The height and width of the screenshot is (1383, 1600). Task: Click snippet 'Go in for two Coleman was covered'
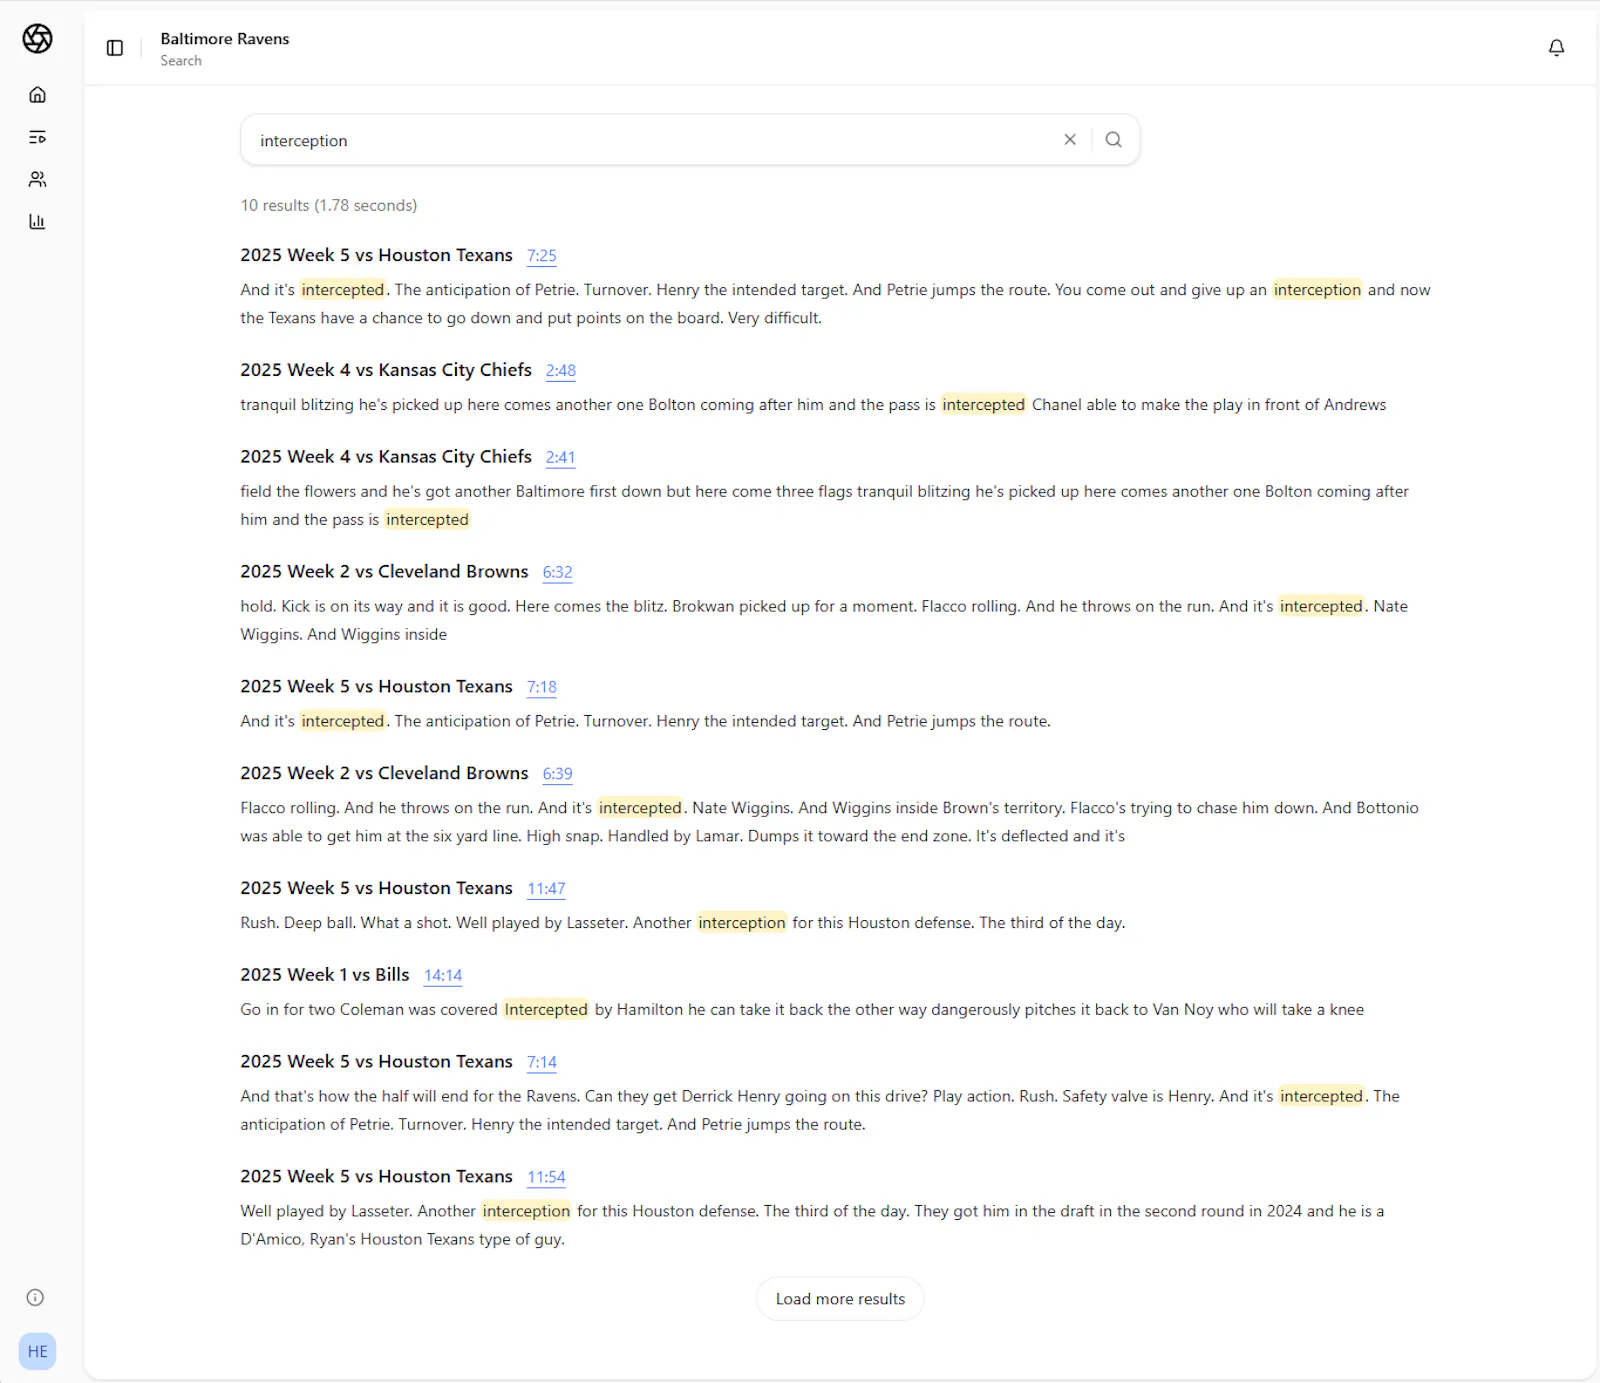tap(802, 1010)
